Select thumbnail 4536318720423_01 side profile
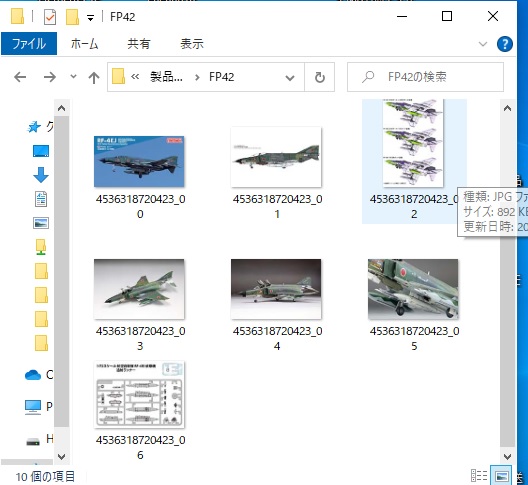 pos(276,157)
